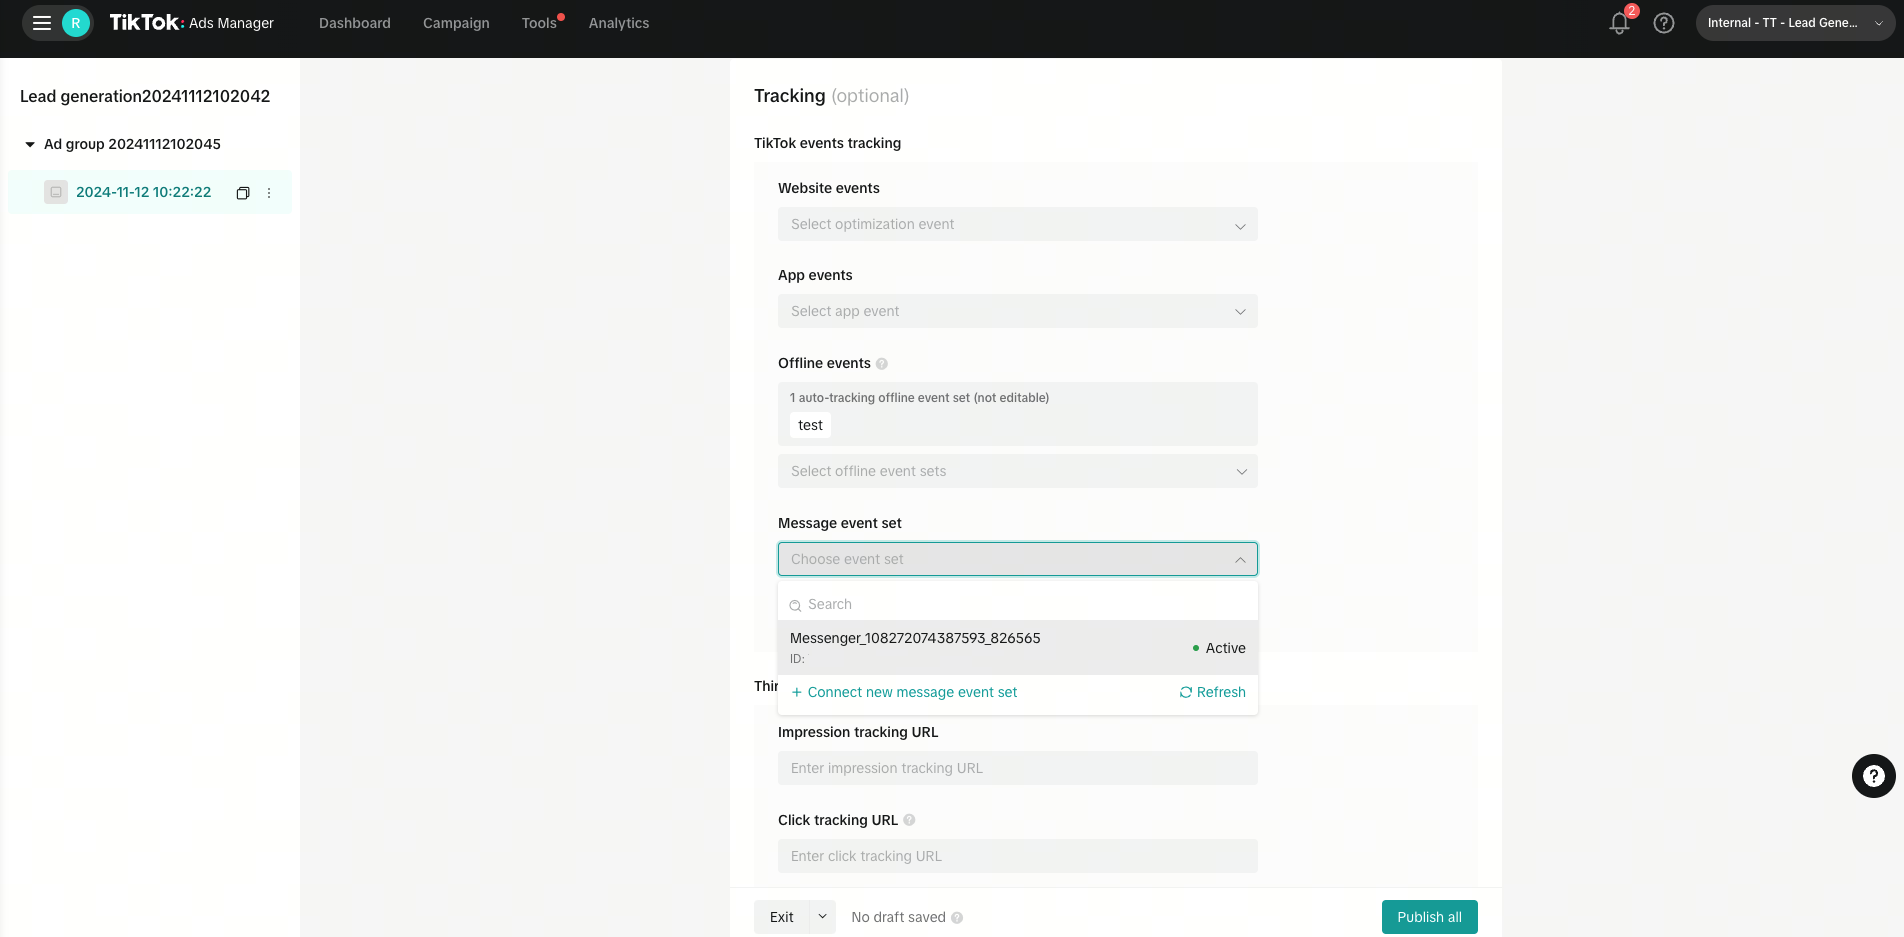Image resolution: width=1904 pixels, height=937 pixels.
Task: Click the duplicate ad icon beside 2024-11-12 10:22:22
Action: point(242,193)
